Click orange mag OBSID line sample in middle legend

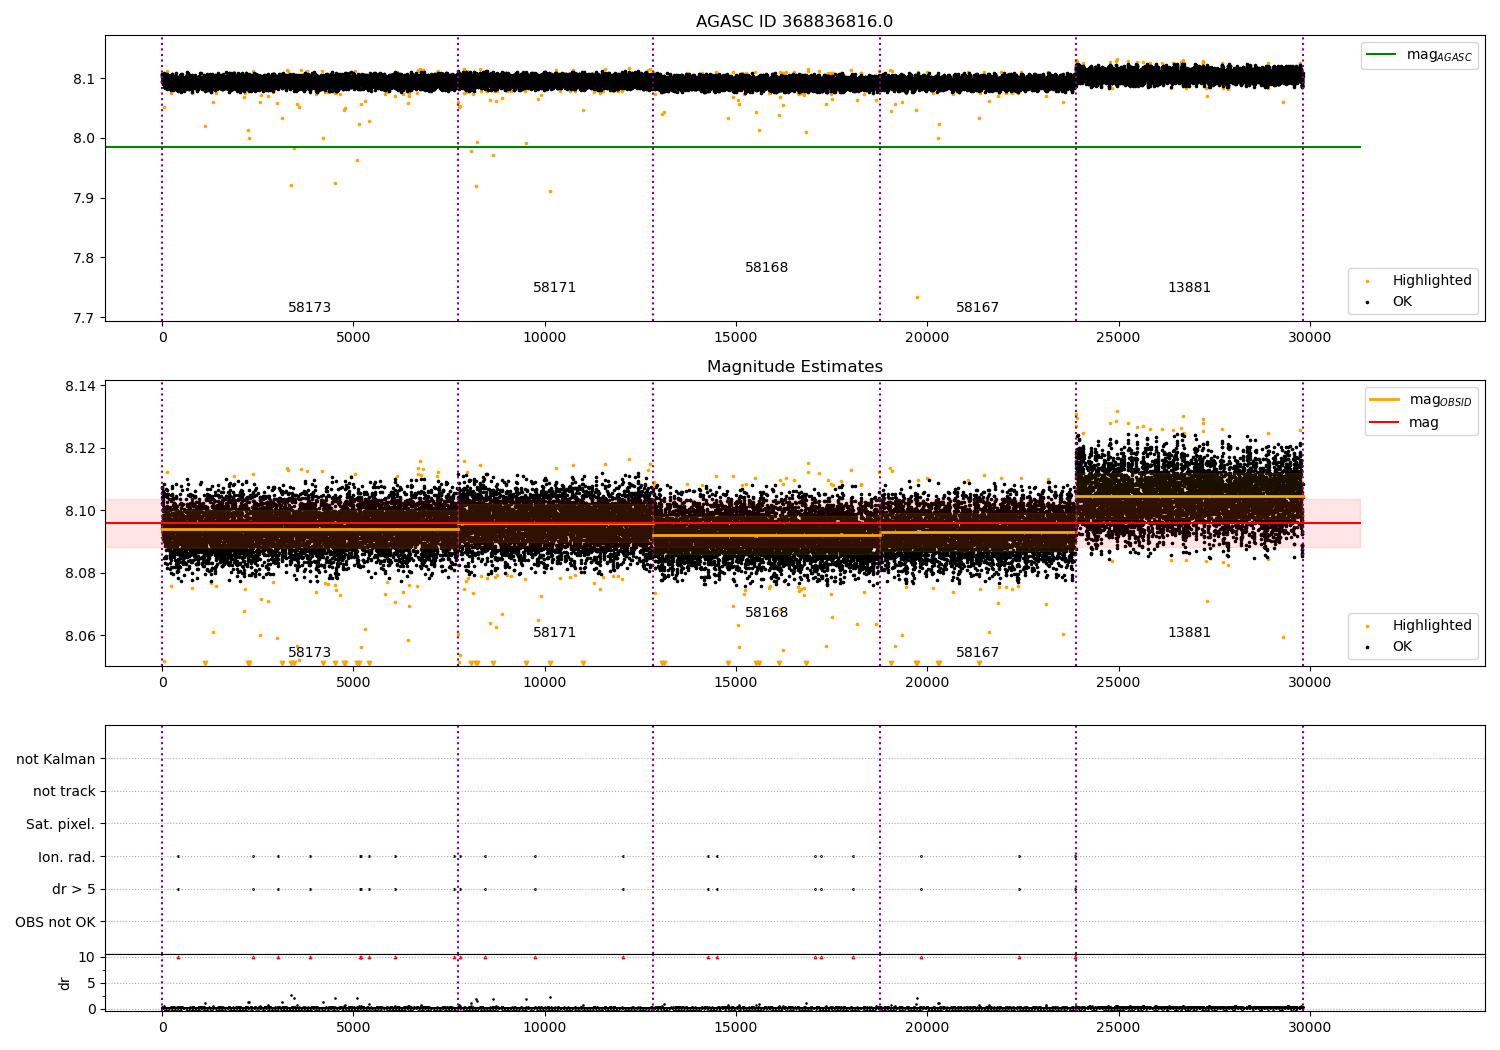(1385, 400)
